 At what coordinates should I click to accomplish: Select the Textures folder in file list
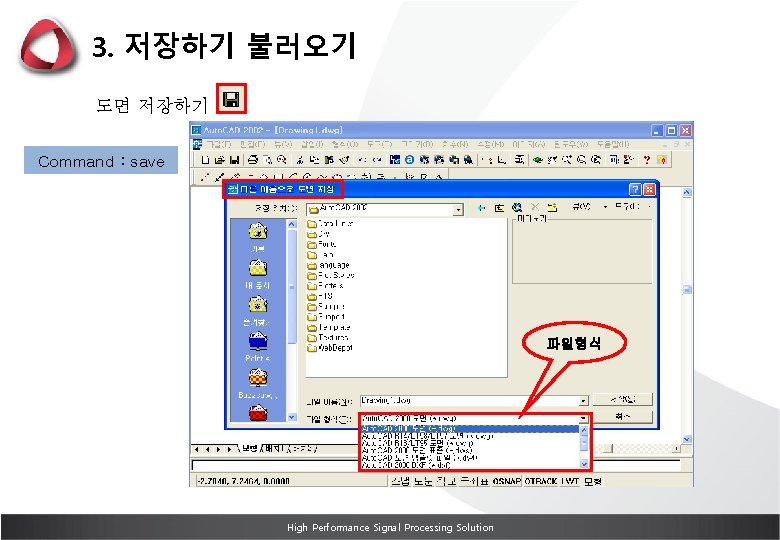(328, 338)
